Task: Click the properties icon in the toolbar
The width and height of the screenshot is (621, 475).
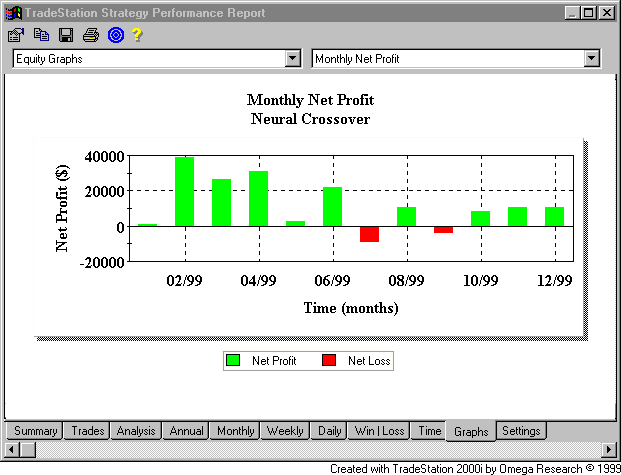Action: 15,35
